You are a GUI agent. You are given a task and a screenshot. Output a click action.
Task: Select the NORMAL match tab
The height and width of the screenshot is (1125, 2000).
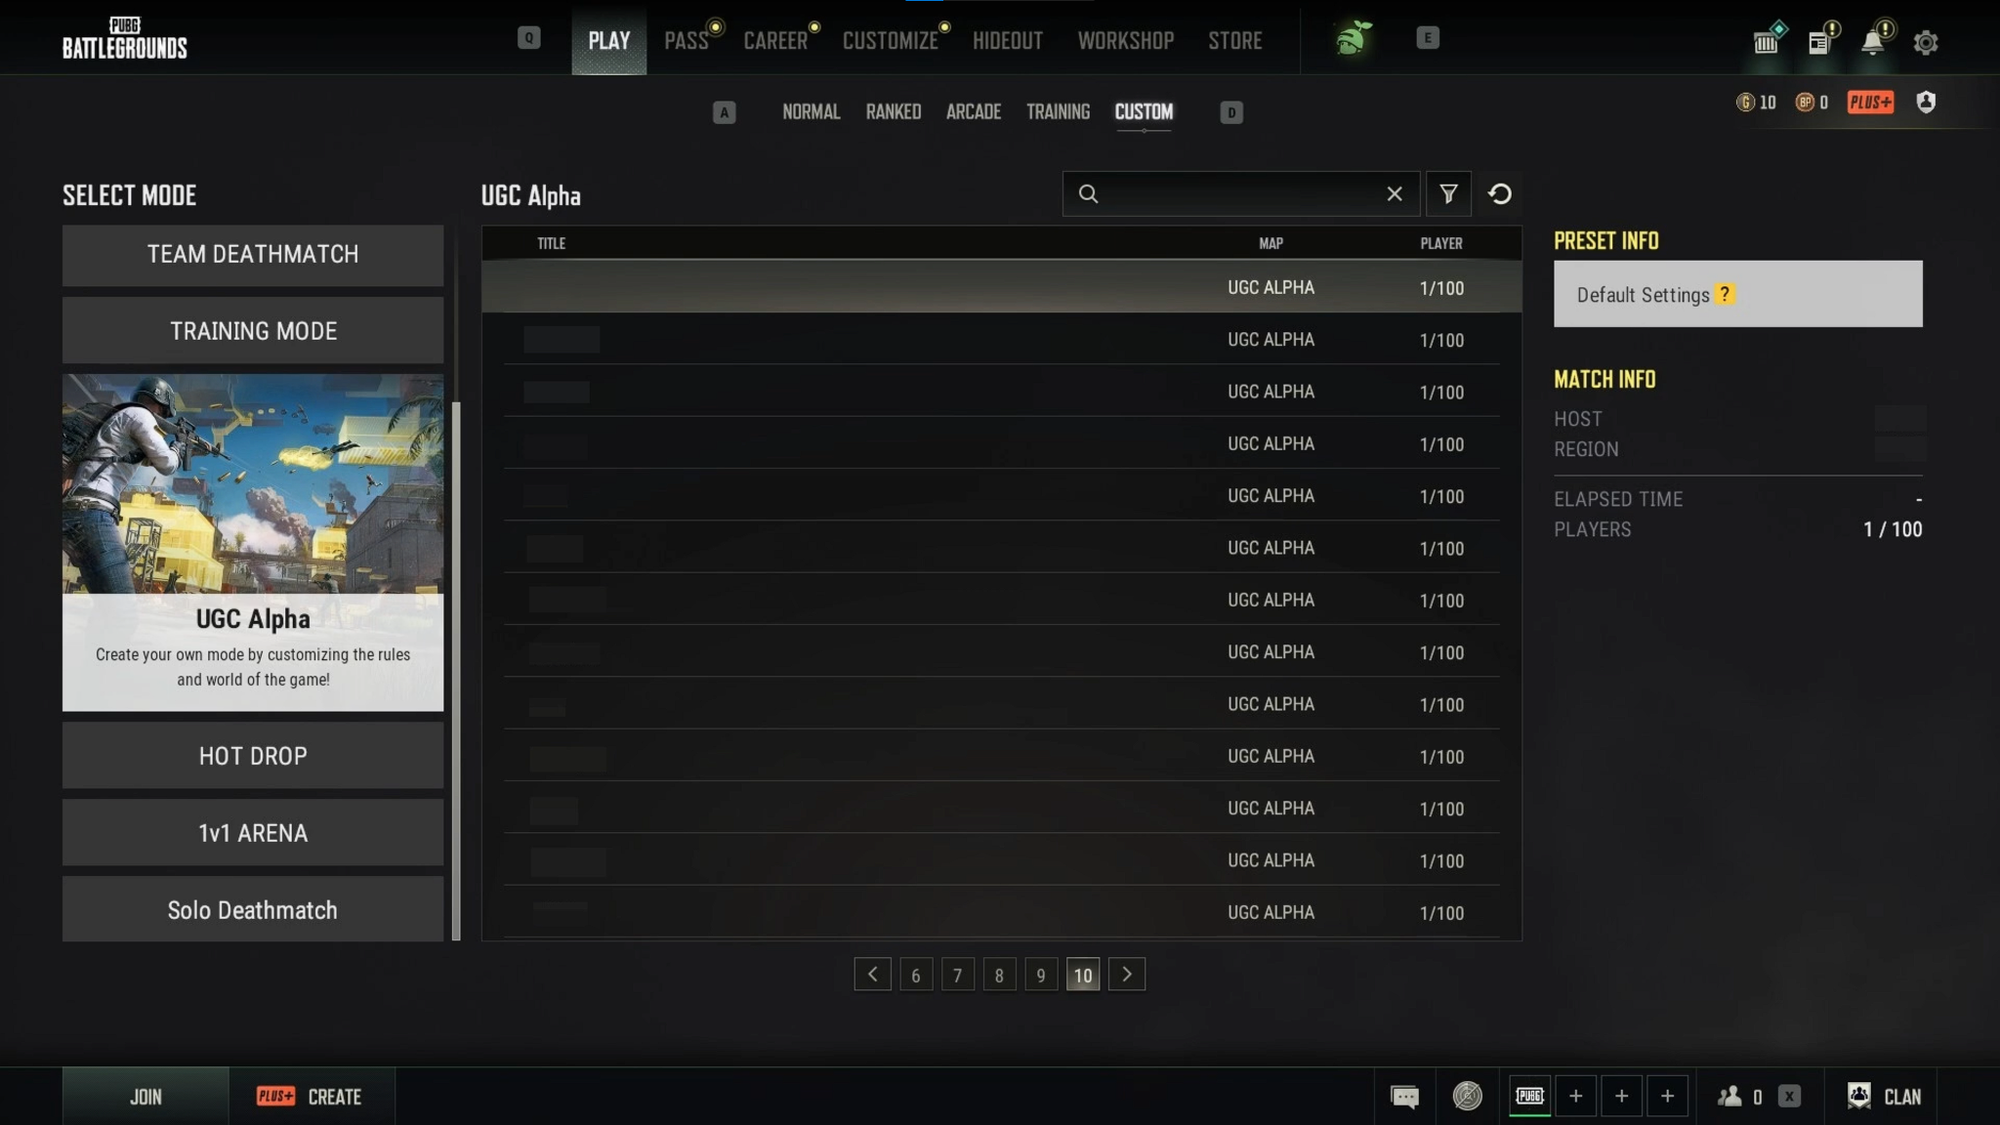[x=810, y=112]
